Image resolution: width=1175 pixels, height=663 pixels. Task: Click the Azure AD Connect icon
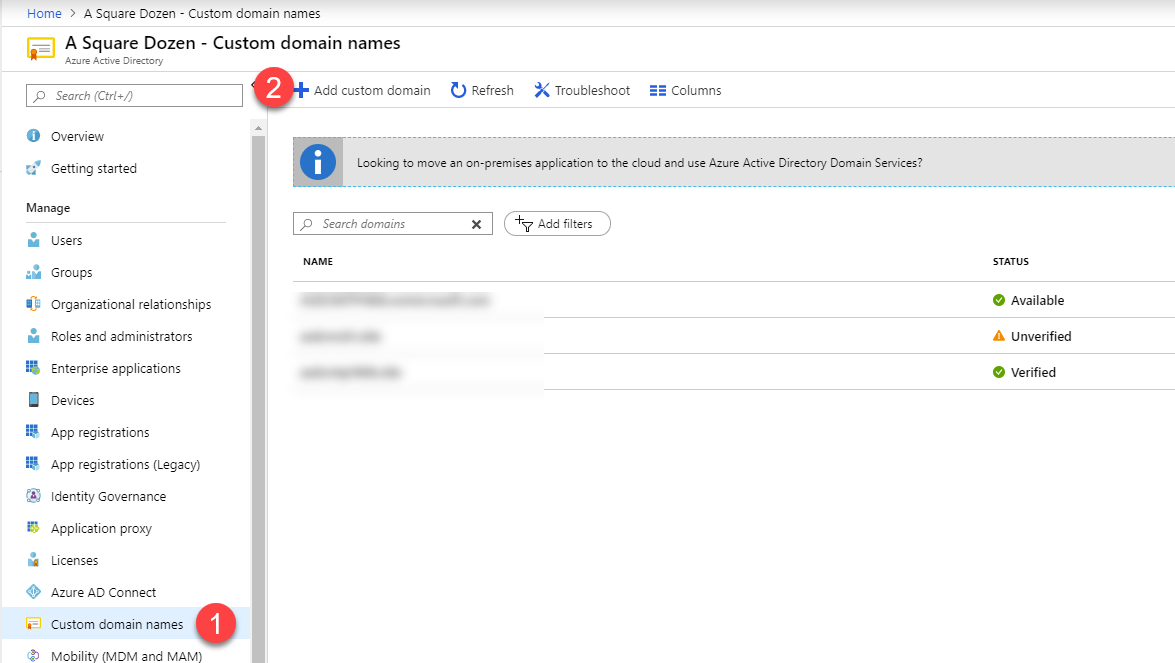[x=33, y=592]
